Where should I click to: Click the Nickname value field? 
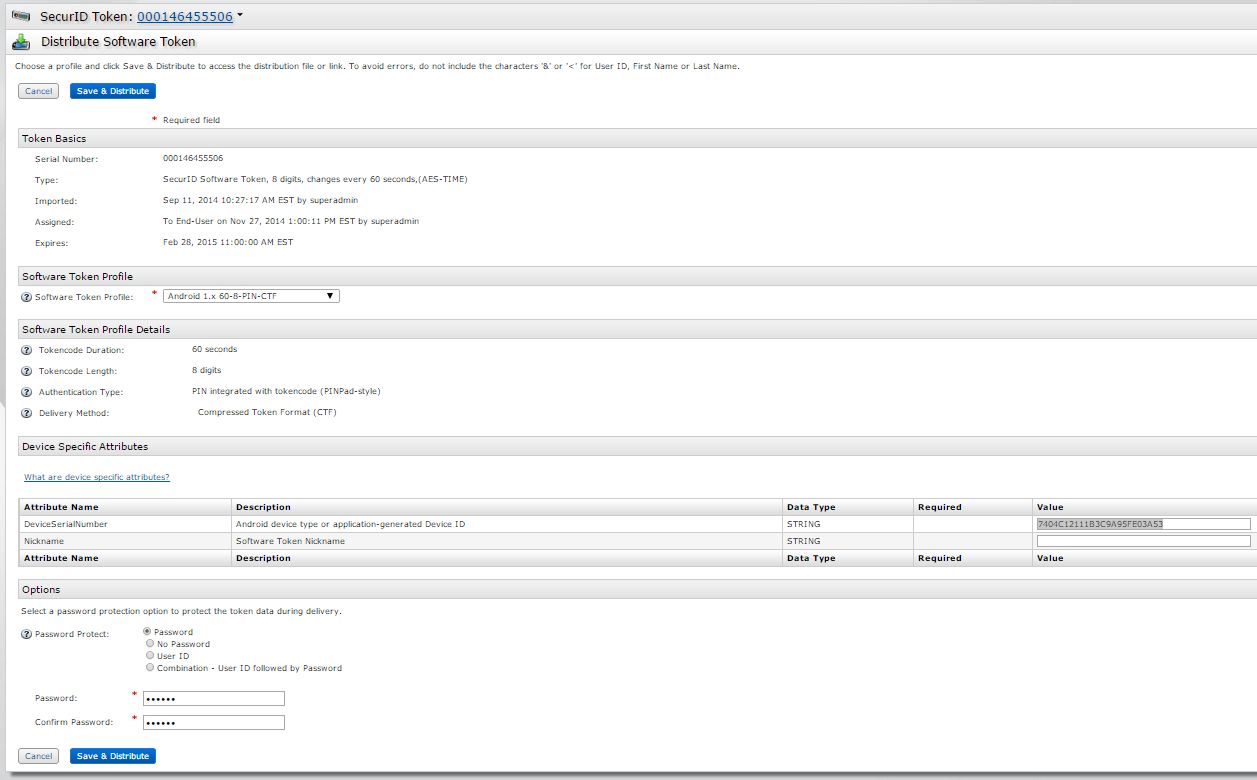(x=1144, y=541)
